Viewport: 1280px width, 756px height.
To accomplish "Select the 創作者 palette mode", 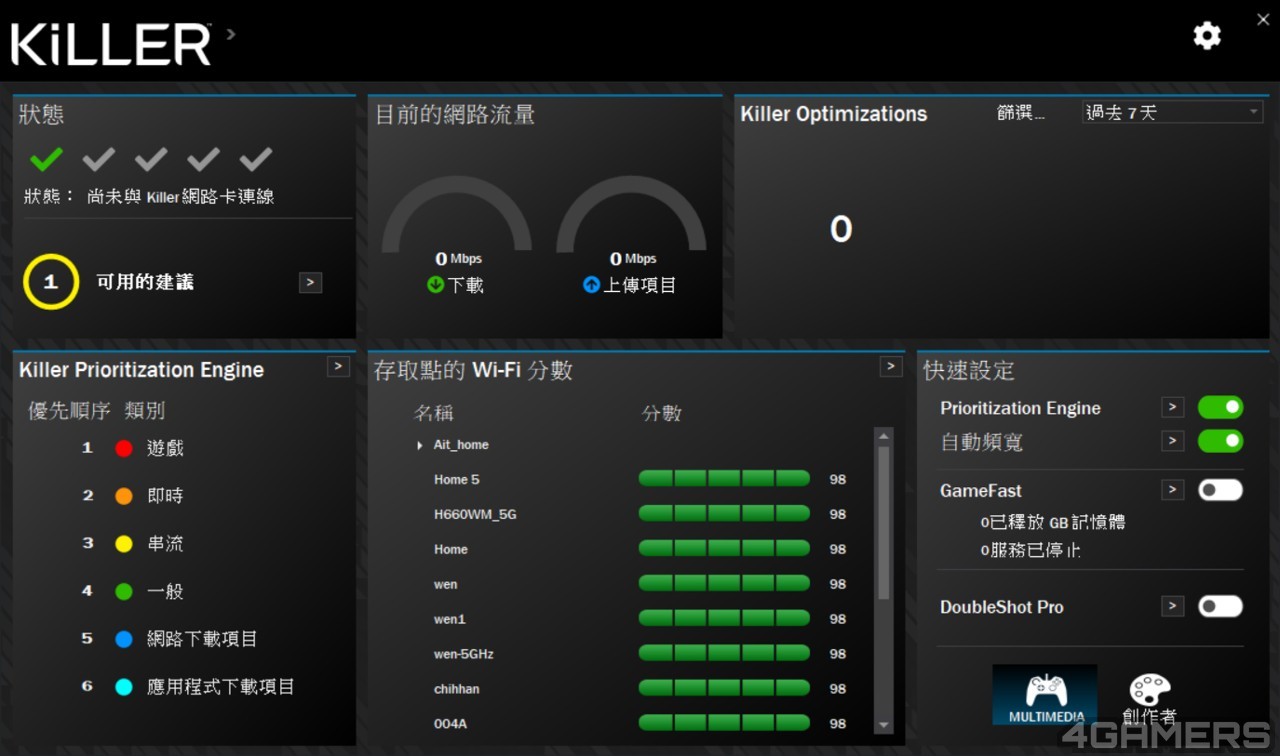I will pos(1150,697).
